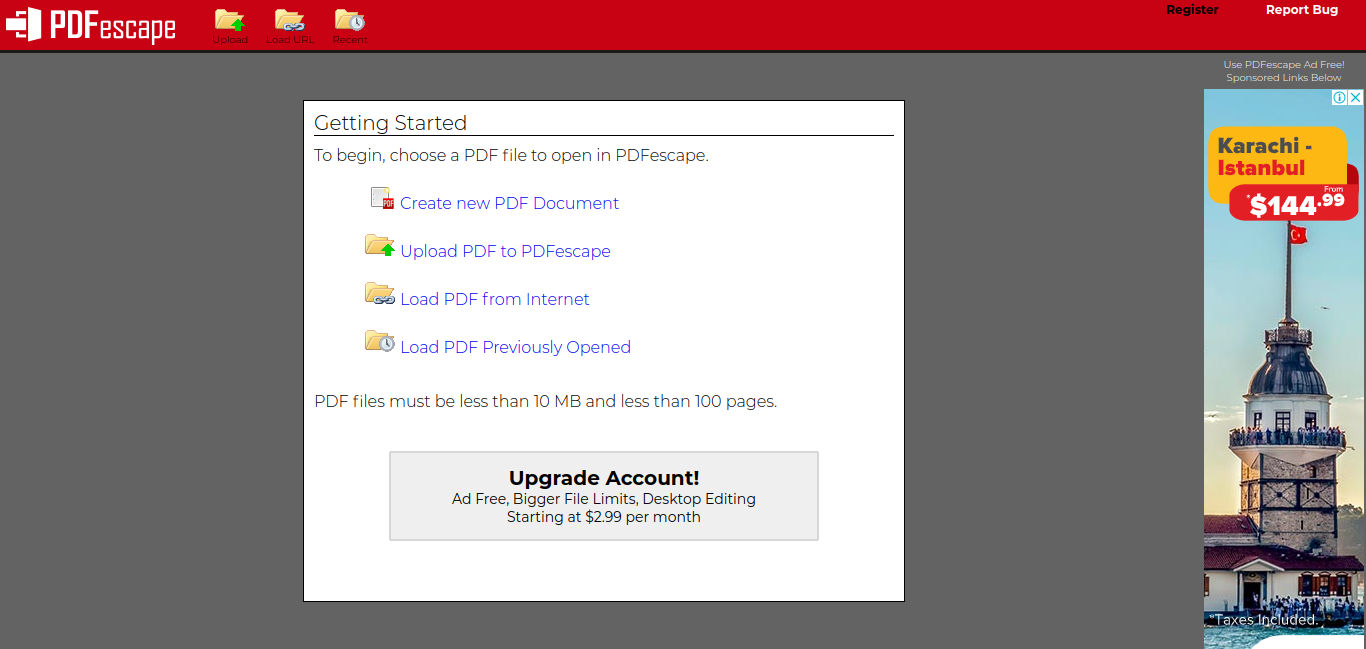Click the PDFescape logo in header
1366x649 pixels.
coord(91,25)
